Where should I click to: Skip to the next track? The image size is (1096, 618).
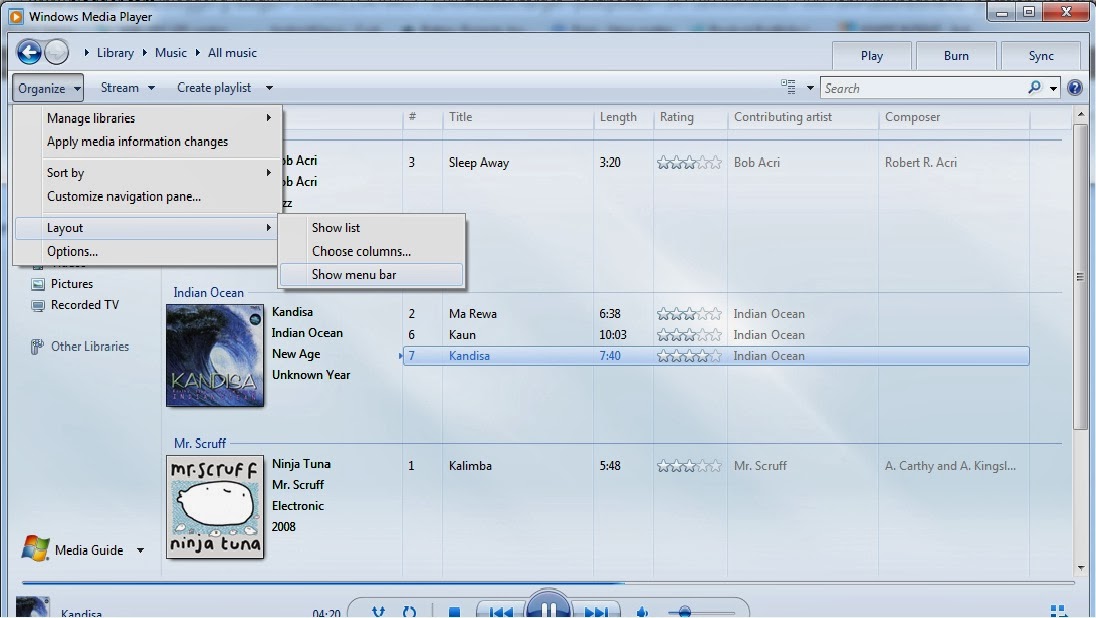coord(596,612)
